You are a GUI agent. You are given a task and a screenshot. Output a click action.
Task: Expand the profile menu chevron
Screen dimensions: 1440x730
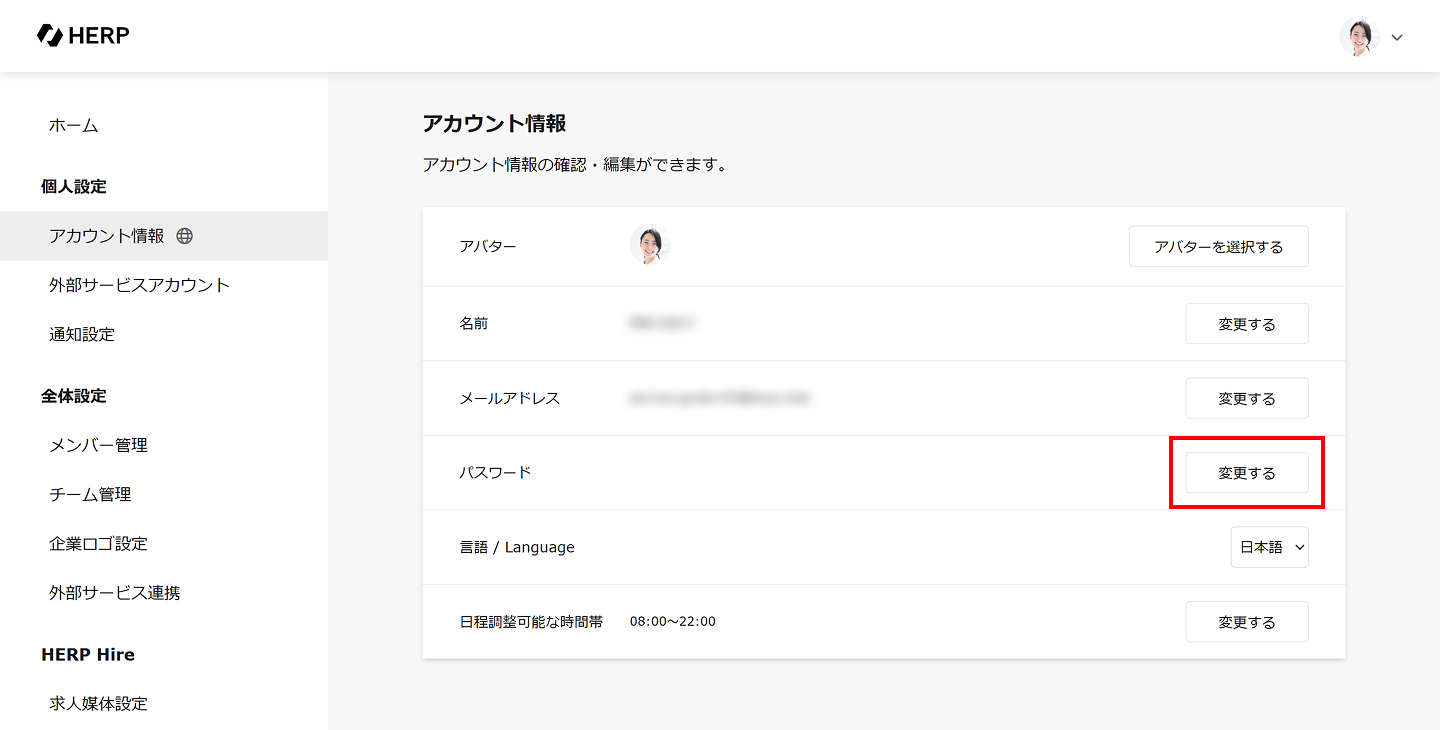click(1397, 38)
